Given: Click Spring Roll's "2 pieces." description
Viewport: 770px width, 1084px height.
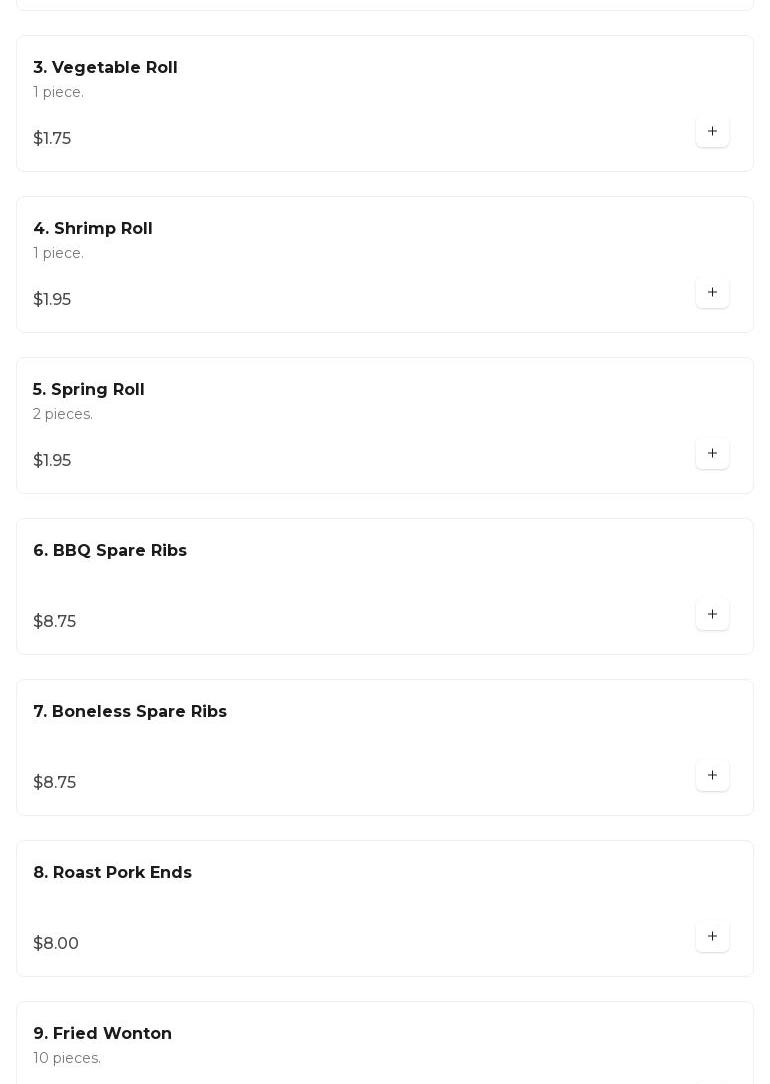Looking at the screenshot, I should coord(63,414).
